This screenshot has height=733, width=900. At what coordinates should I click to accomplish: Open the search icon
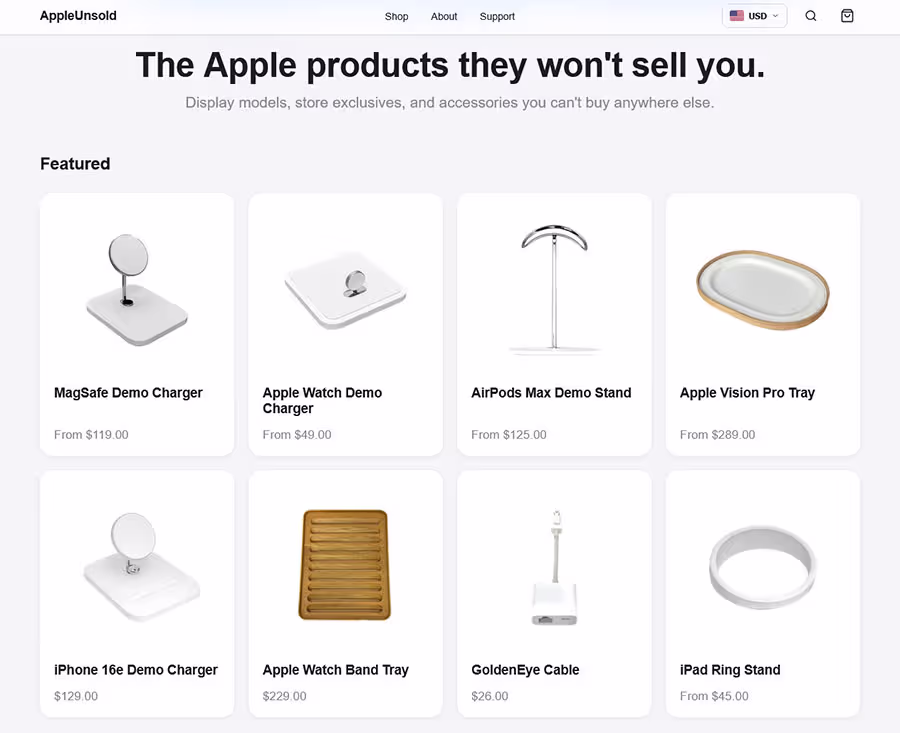[810, 16]
